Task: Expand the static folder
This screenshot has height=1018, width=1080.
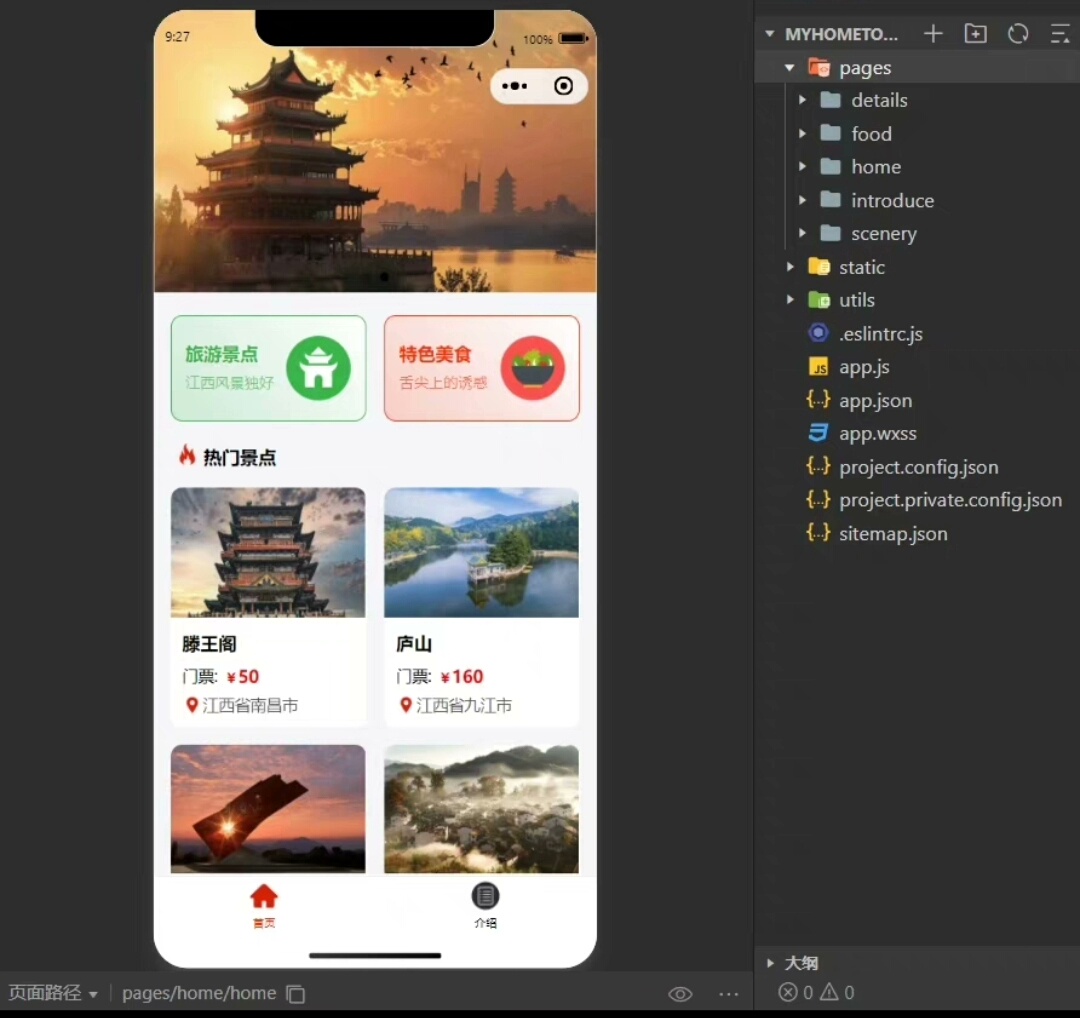Action: (x=790, y=267)
